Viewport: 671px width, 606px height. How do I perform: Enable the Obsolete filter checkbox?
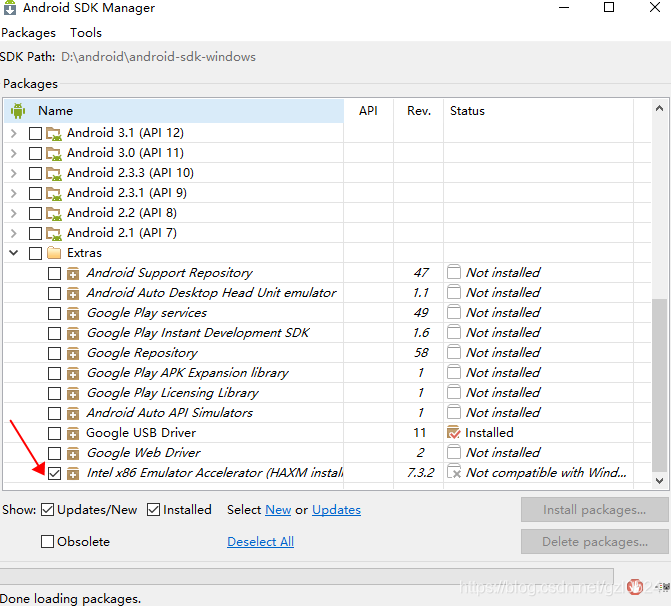48,542
